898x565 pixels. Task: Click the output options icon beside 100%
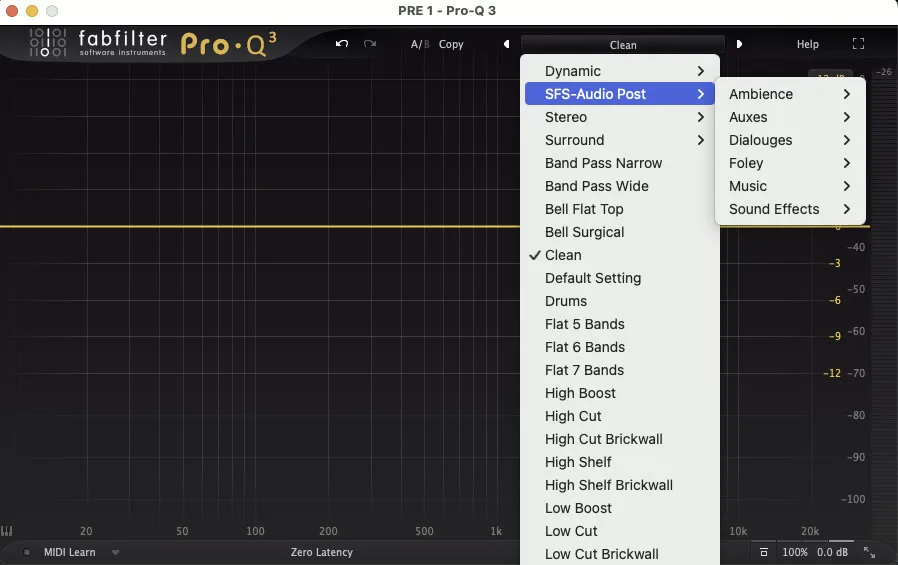click(763, 552)
